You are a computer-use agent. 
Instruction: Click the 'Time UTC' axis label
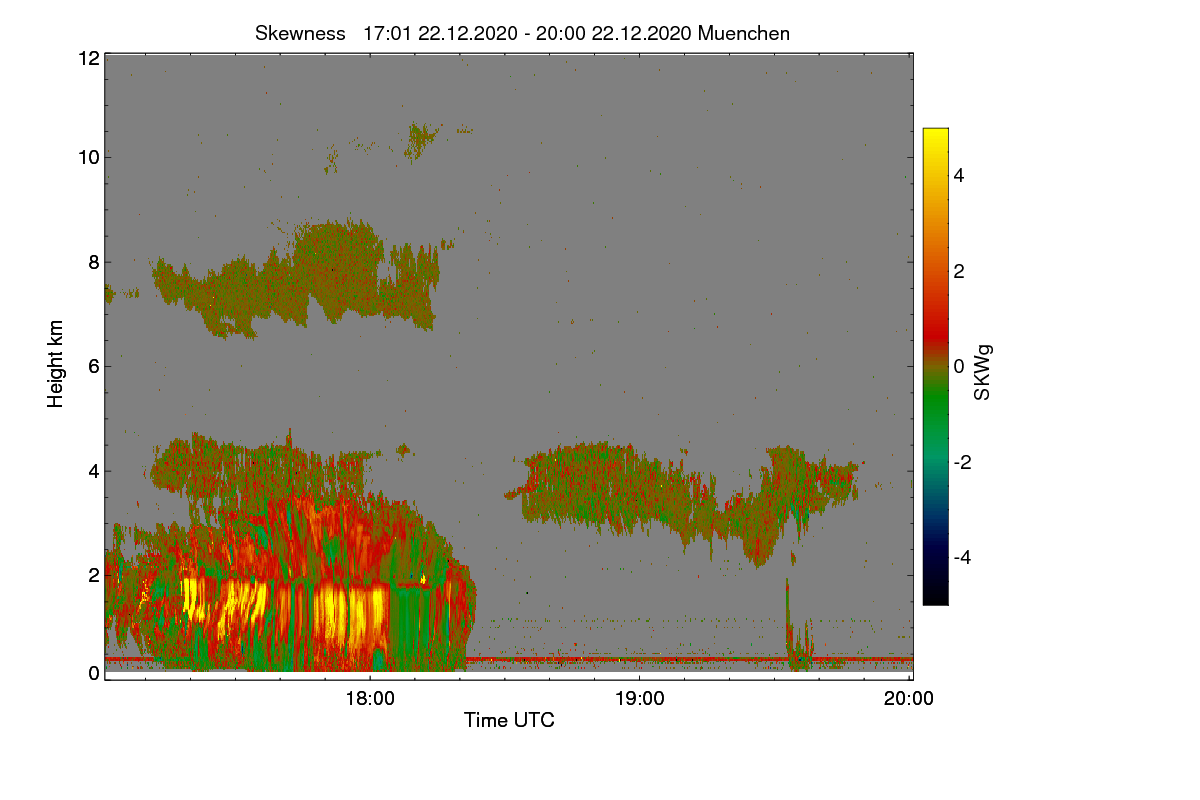click(509, 720)
